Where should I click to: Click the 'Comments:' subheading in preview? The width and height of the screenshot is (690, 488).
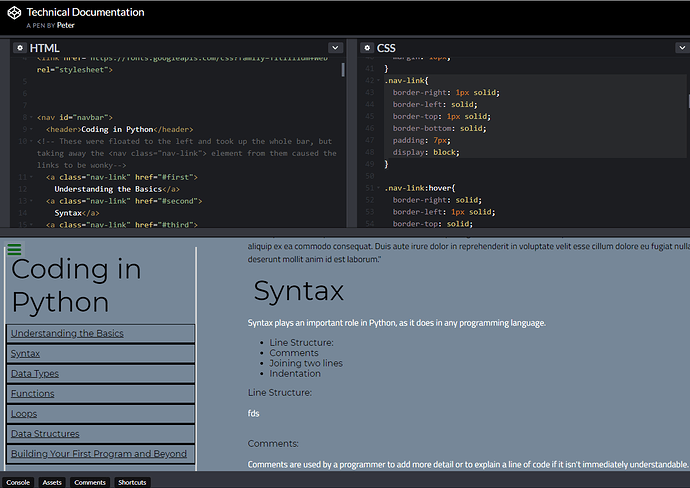[273, 444]
